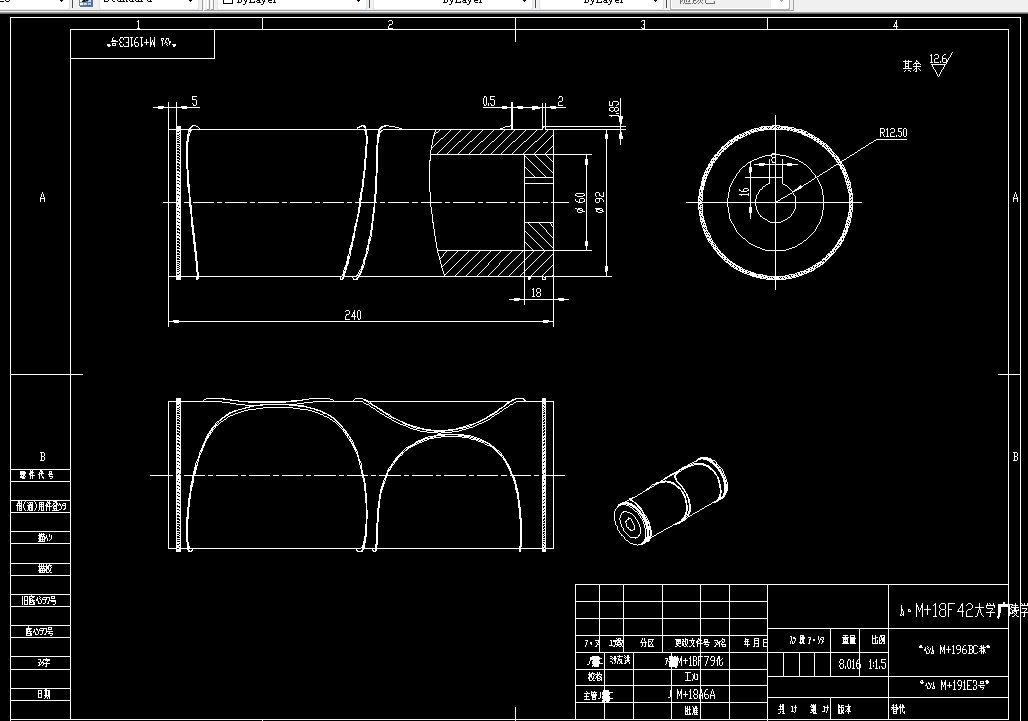Select zone row label B on right border

point(1016,456)
